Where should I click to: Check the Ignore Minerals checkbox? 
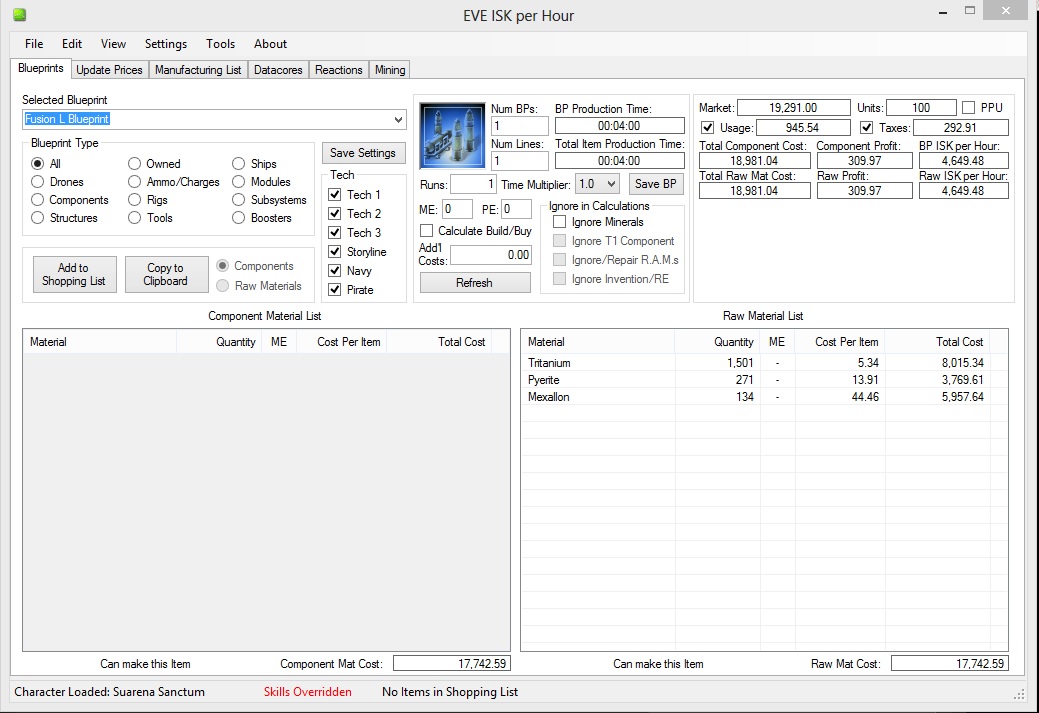[x=559, y=222]
